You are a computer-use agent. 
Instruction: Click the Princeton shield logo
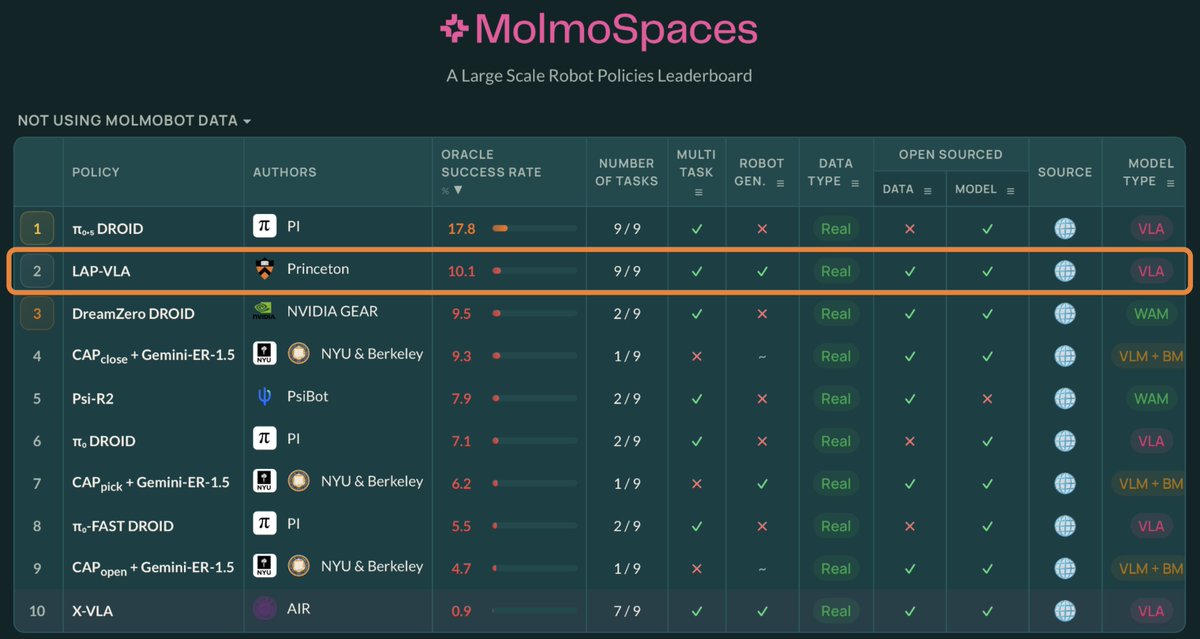pyautogui.click(x=265, y=270)
